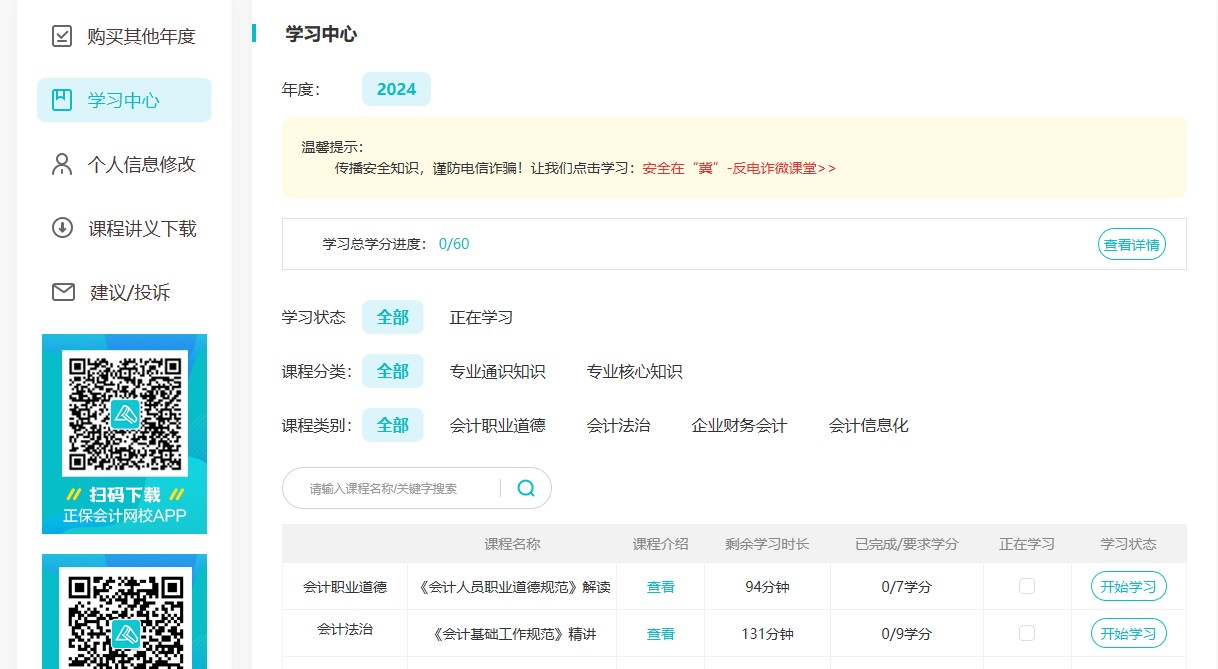Click the 课程讲义下载 download icon
The image size is (1218, 669).
point(62,228)
